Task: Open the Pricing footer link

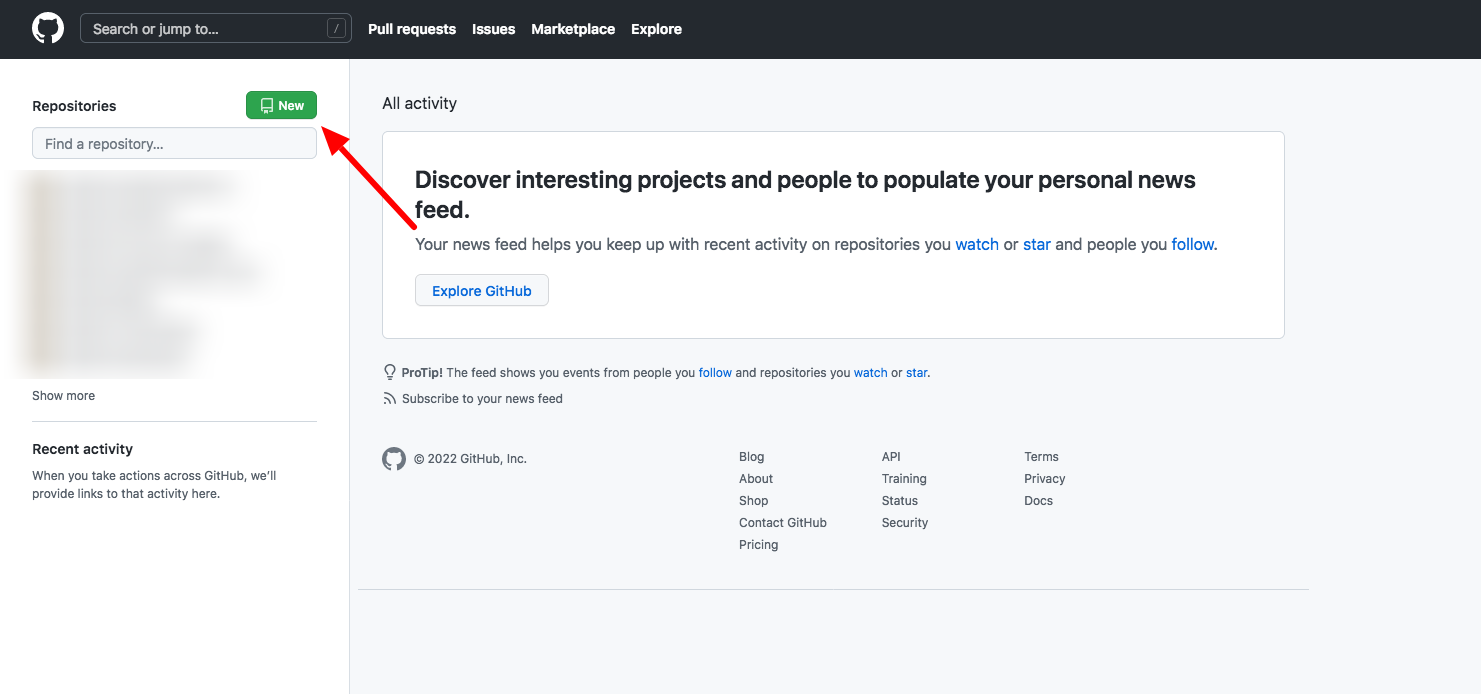Action: tap(758, 545)
